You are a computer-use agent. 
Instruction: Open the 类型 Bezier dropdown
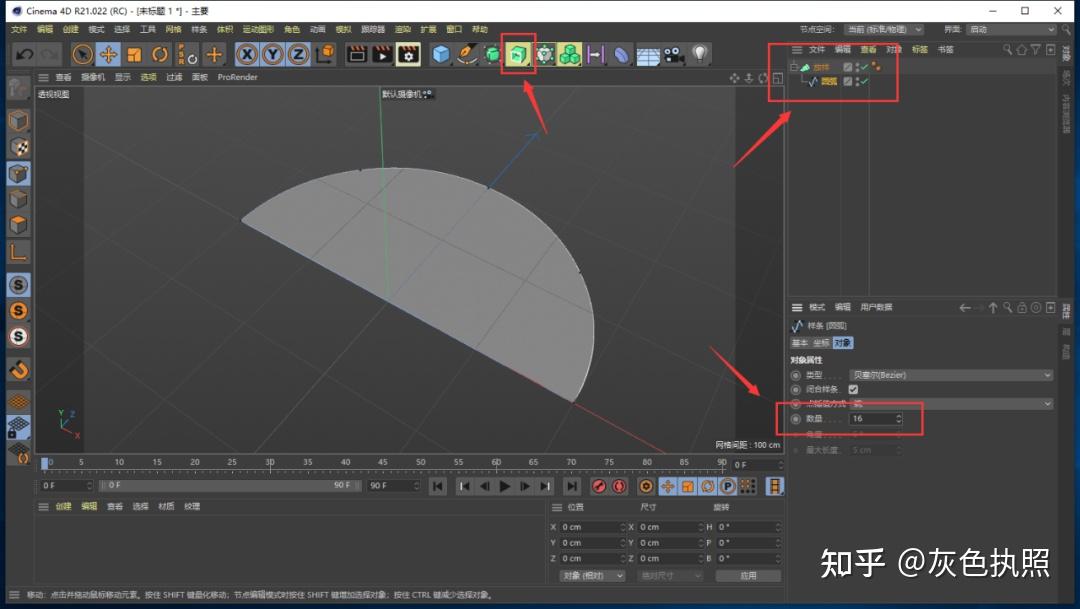[951, 375]
